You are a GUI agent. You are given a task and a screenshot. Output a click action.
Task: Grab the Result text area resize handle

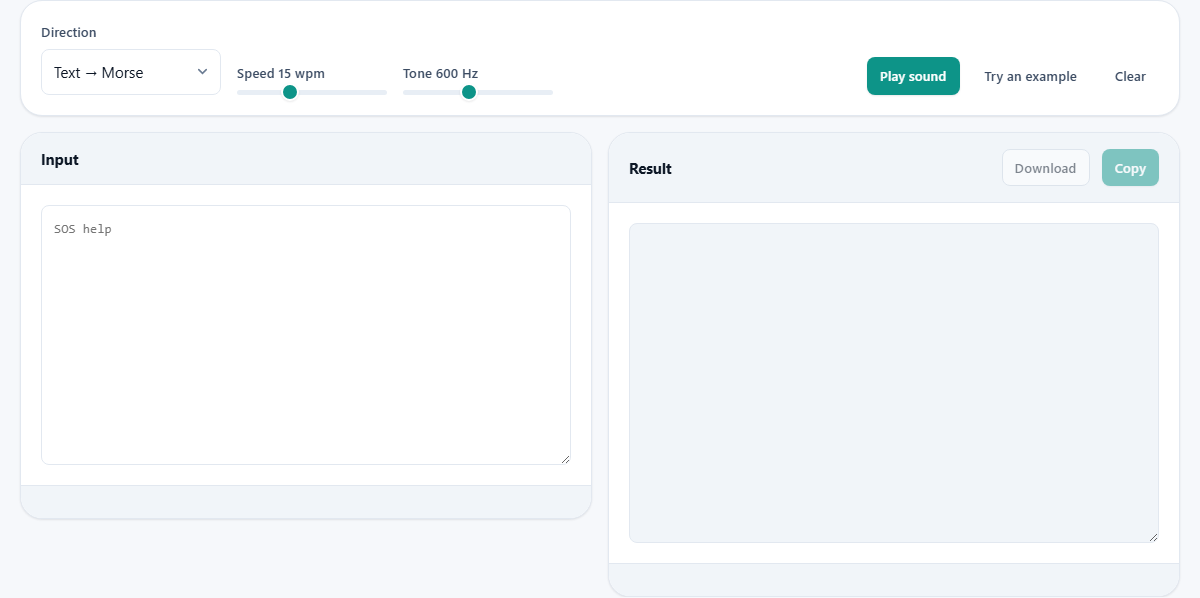(x=1153, y=537)
